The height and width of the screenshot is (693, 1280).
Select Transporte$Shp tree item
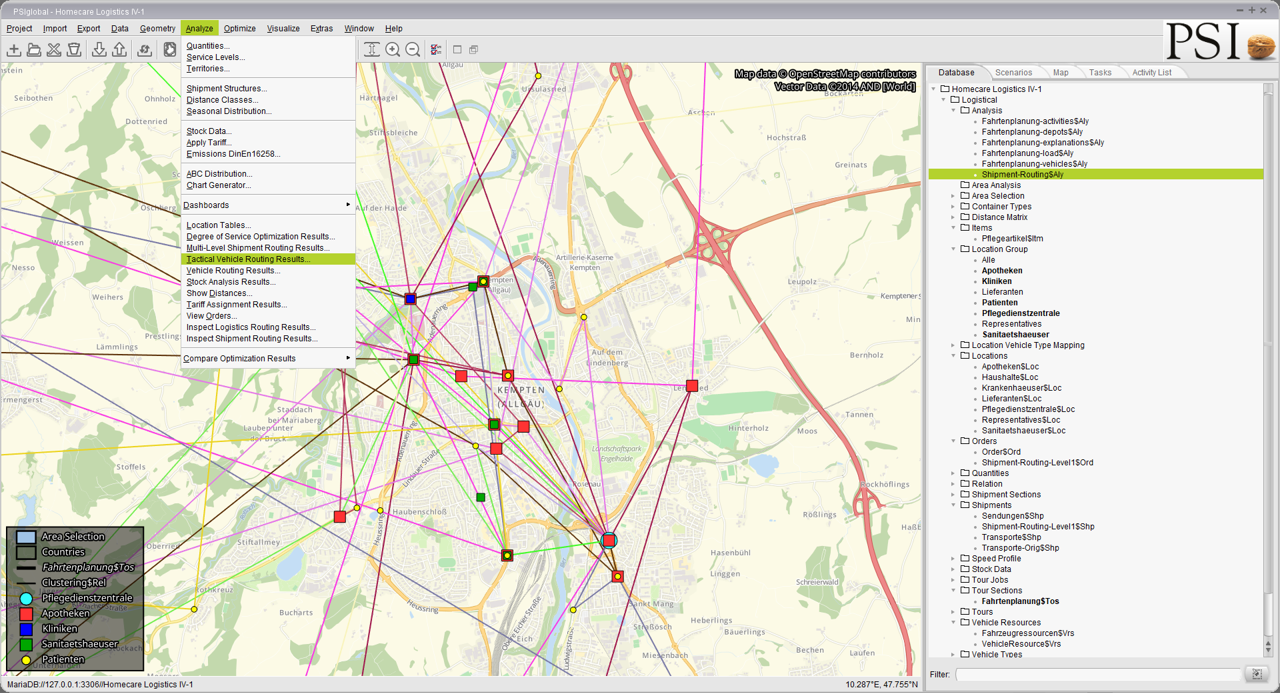tap(1011, 537)
